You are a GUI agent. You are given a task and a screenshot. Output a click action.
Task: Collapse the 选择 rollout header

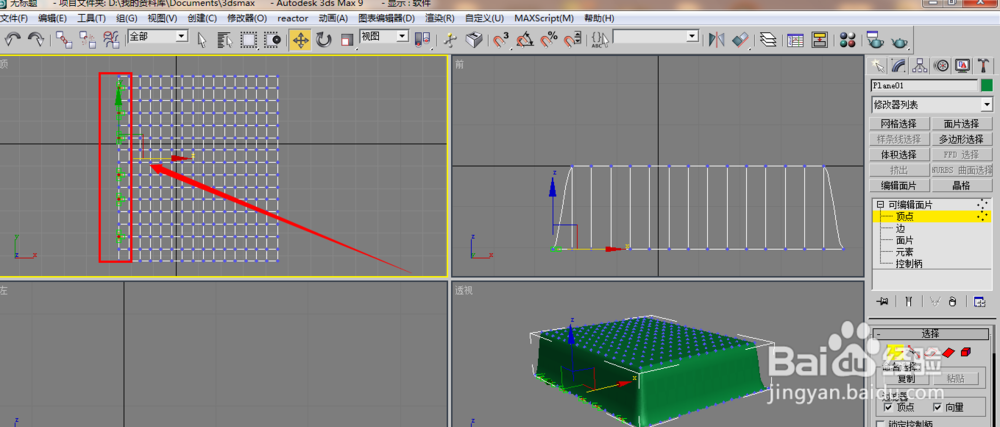pos(932,333)
